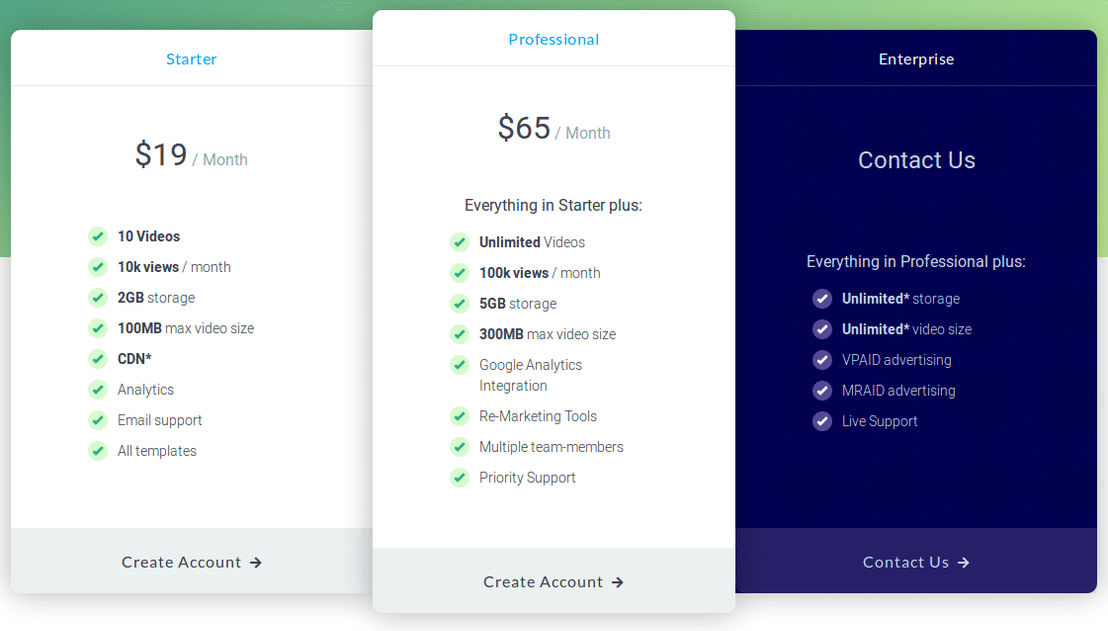Click the 'Everything in Professional plus:' text

pyautogui.click(x=916, y=261)
